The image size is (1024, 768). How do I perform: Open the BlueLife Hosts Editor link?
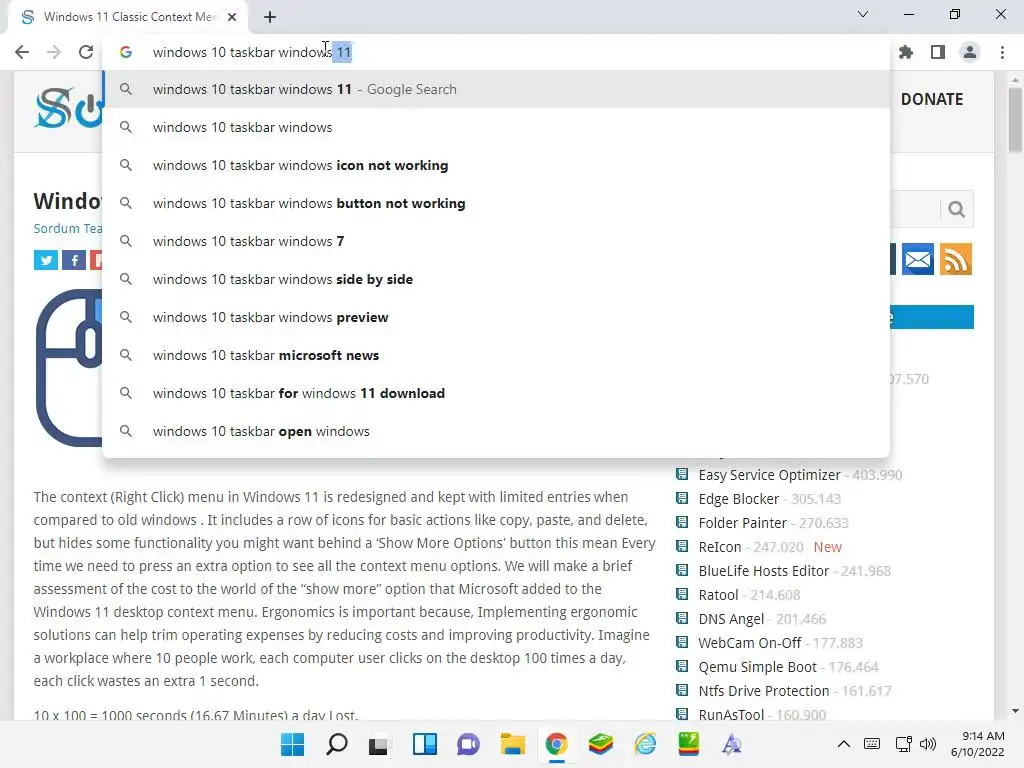(x=763, y=571)
